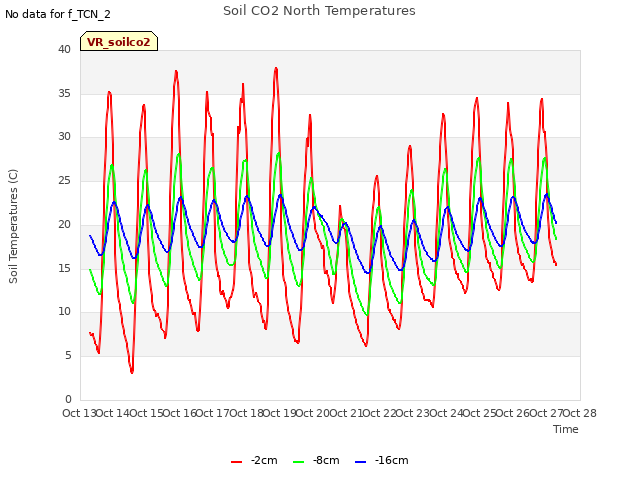Click the chart title Soil CO2 North Temperatures

pyautogui.click(x=319, y=11)
